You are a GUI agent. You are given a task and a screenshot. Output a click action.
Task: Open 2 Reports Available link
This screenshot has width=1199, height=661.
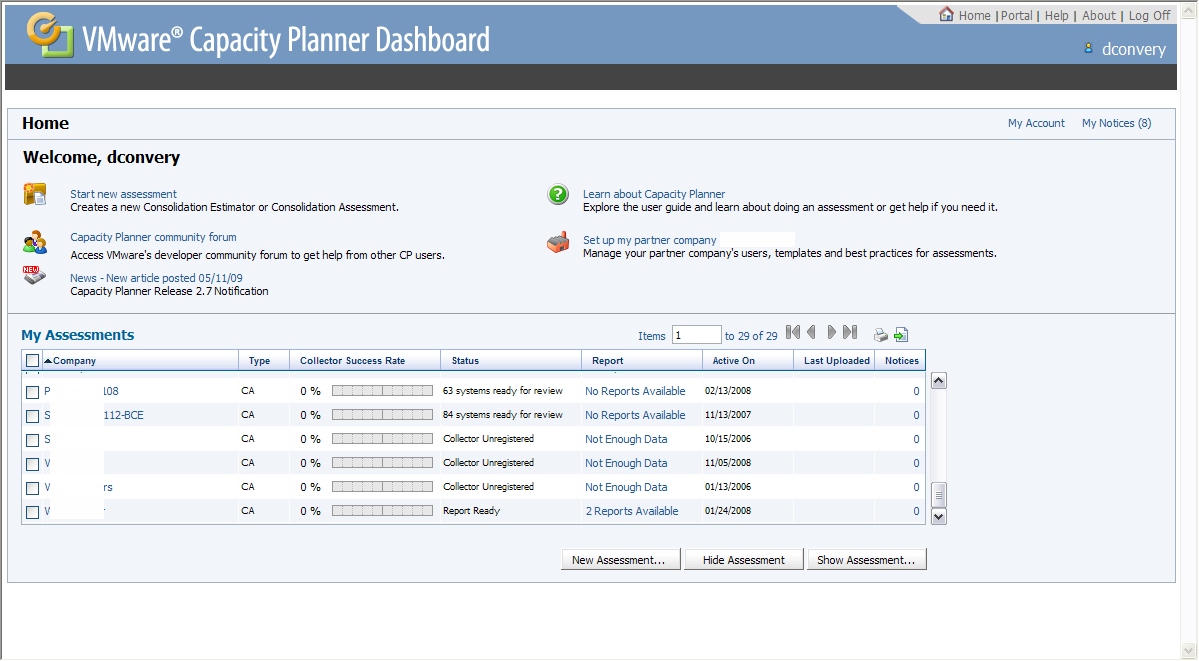(x=632, y=511)
